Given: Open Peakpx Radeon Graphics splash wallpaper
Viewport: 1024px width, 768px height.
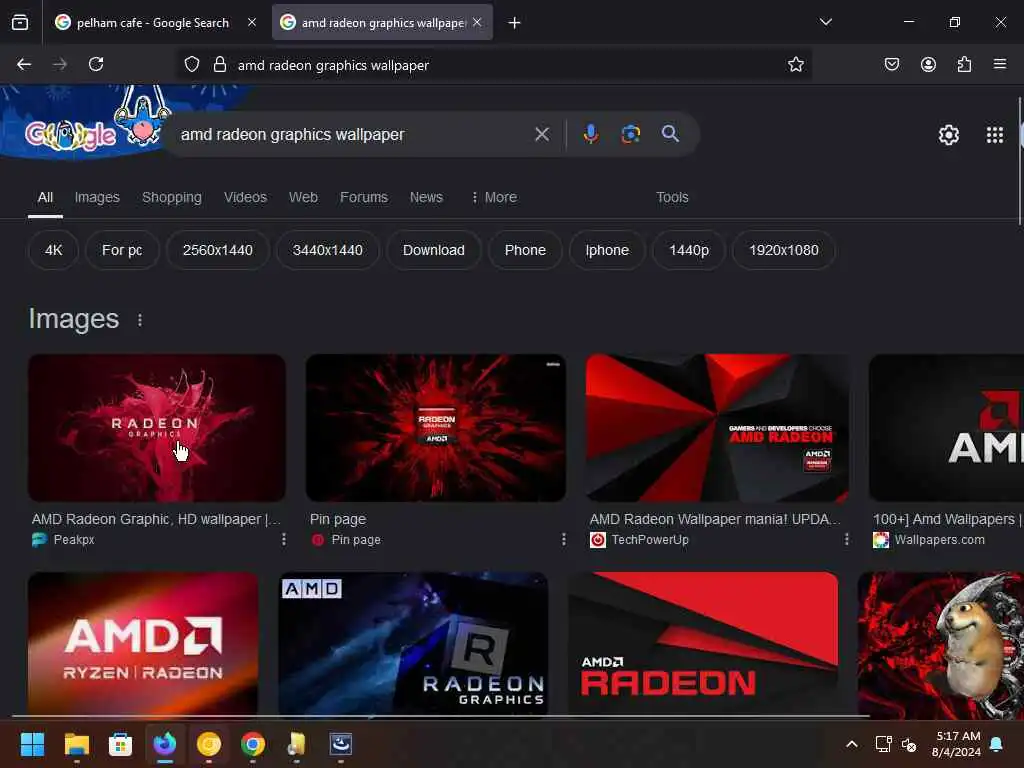Looking at the screenshot, I should [157, 428].
